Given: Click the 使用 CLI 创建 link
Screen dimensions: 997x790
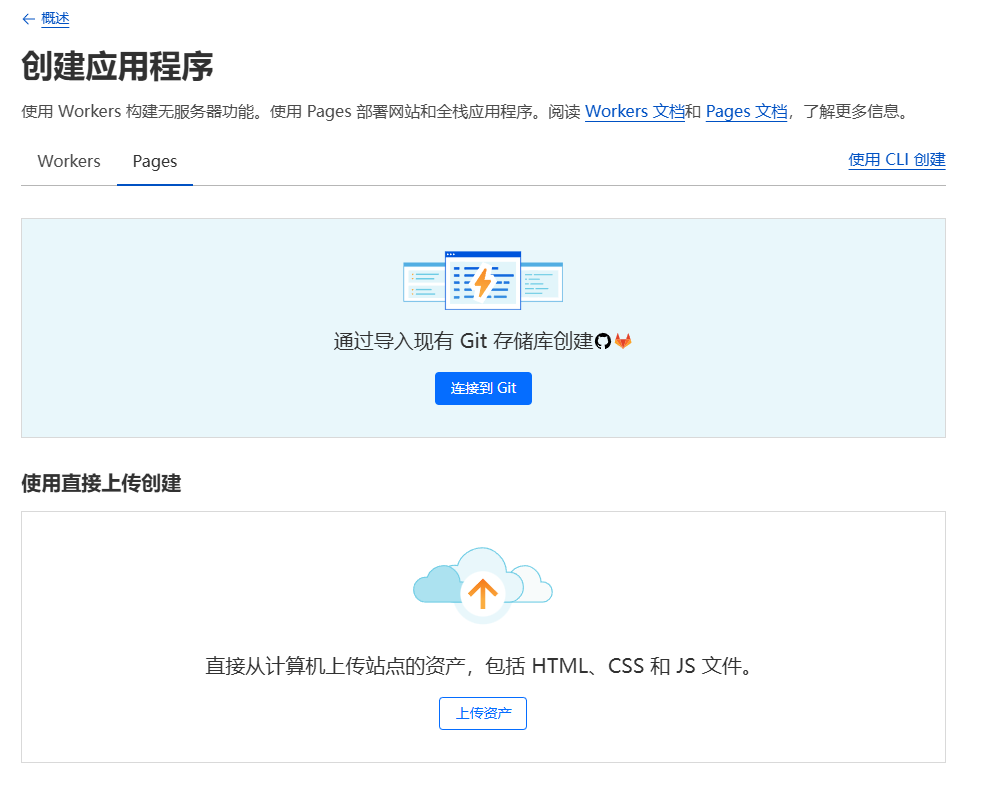Looking at the screenshot, I should pyautogui.click(x=896, y=160).
